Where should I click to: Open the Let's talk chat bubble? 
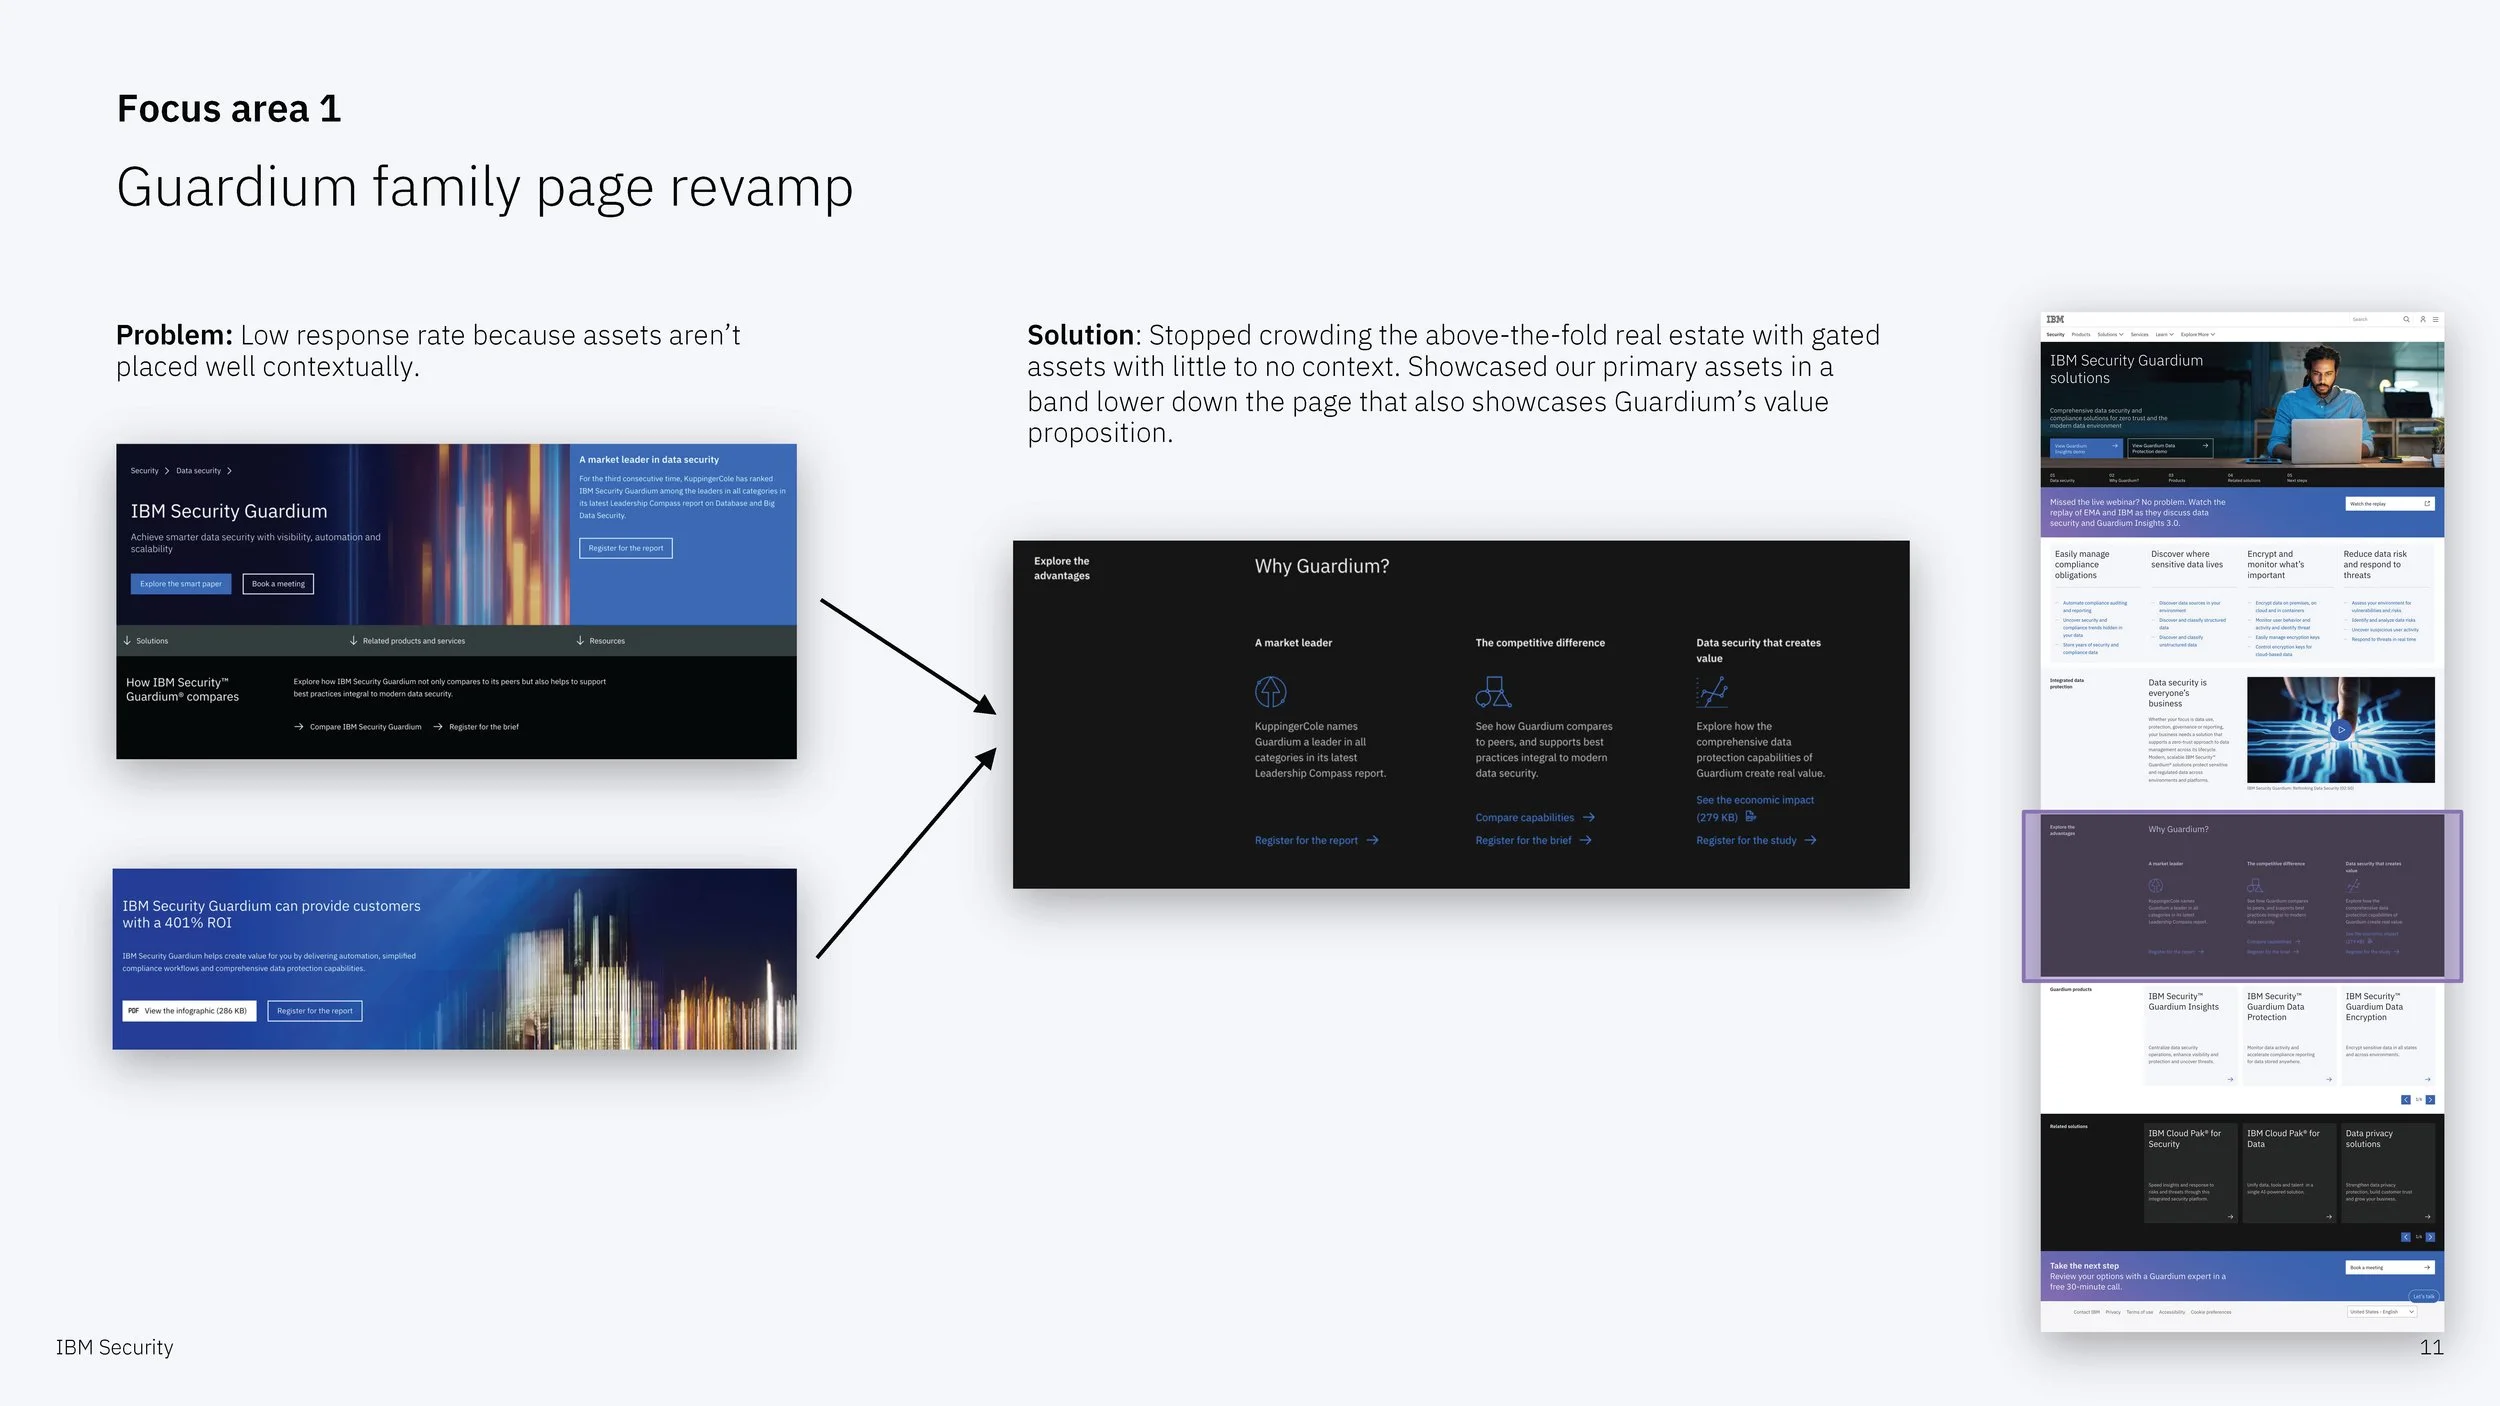pyautogui.click(x=2424, y=1297)
